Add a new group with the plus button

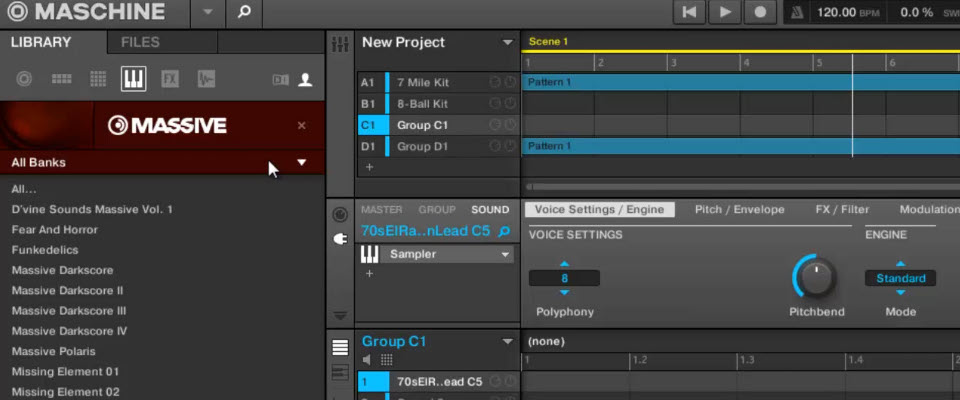click(x=369, y=167)
